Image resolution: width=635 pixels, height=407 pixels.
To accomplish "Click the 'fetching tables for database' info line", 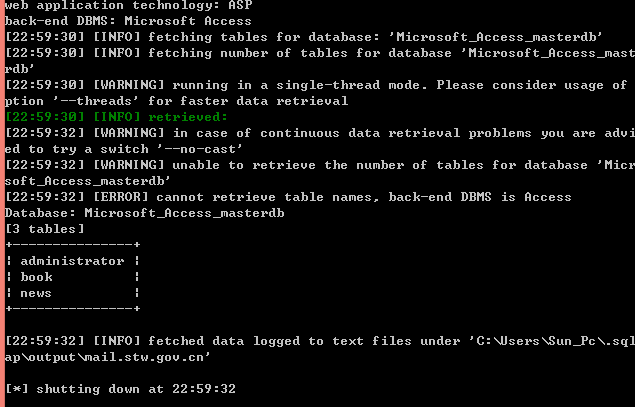I will [304, 37].
